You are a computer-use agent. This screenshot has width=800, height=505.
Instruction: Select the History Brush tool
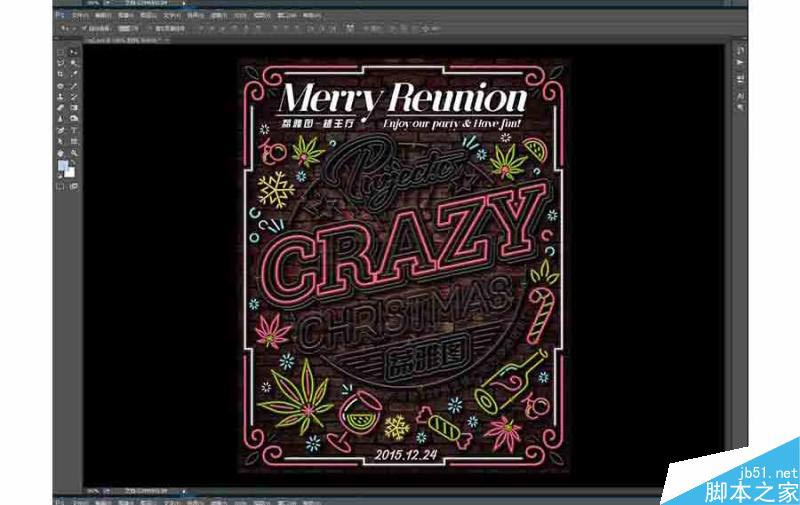[74, 97]
